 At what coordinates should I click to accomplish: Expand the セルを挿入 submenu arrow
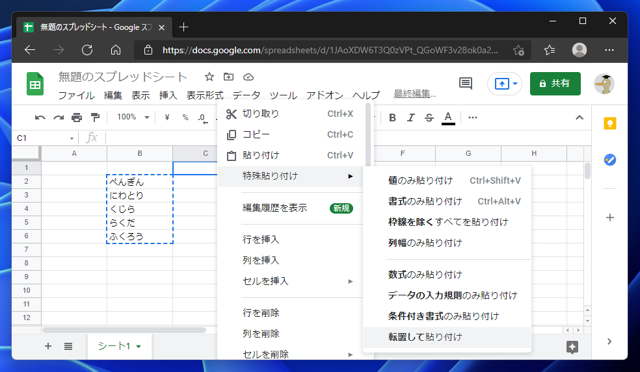coord(350,281)
